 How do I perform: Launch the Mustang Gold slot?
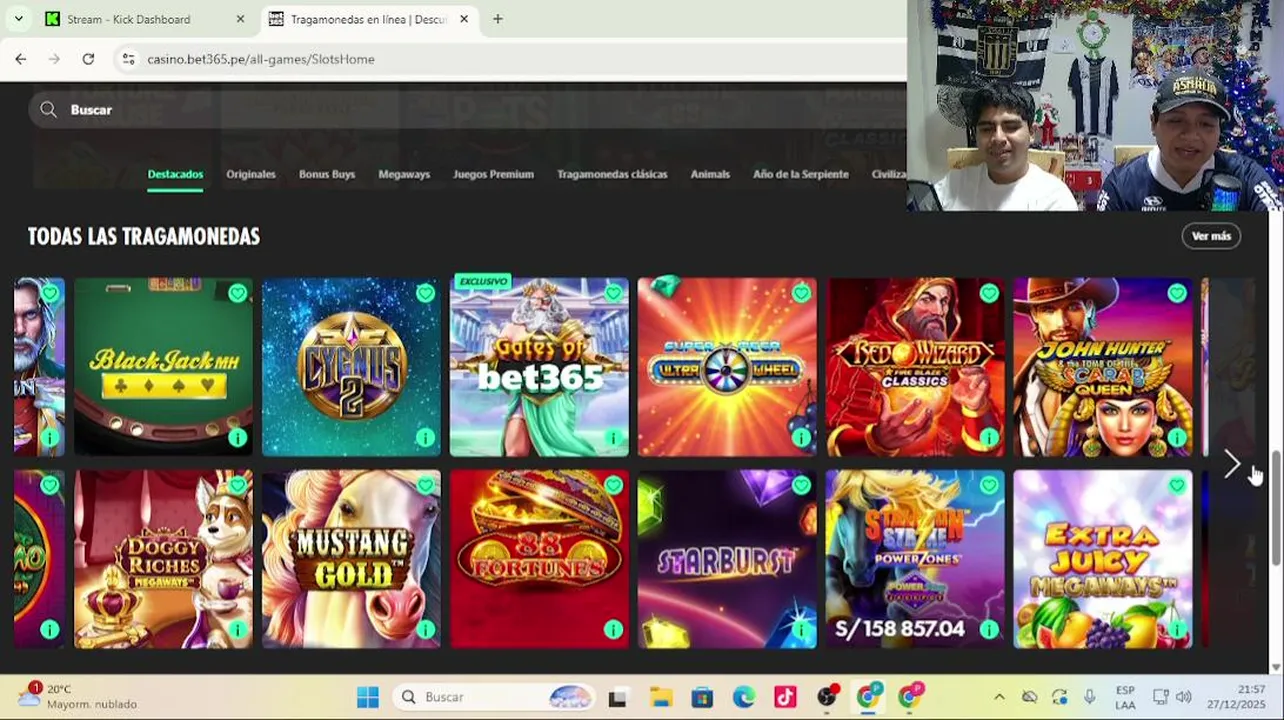click(x=351, y=559)
